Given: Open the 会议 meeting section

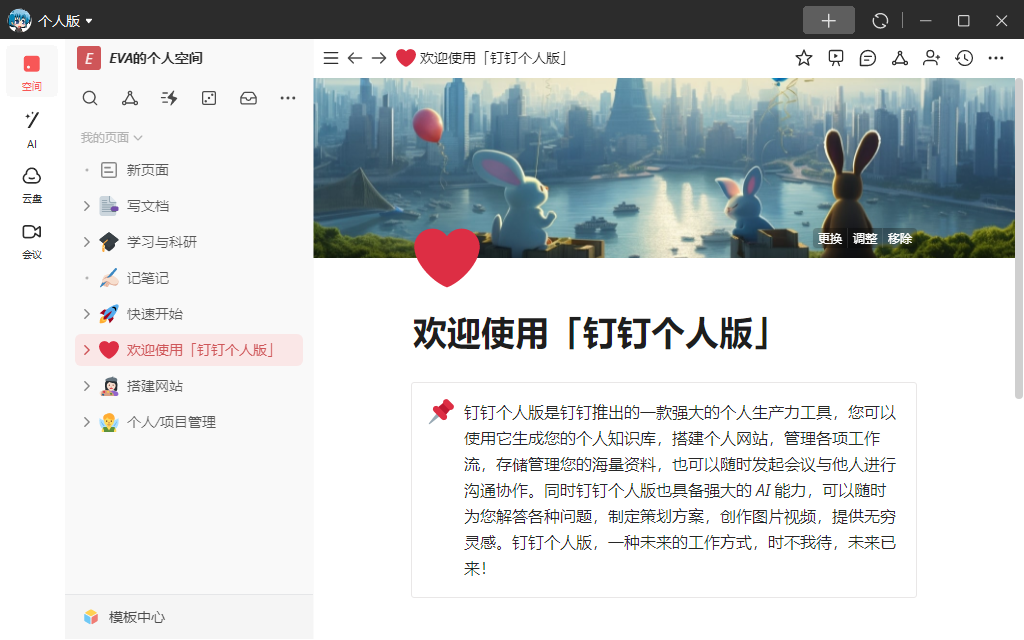Looking at the screenshot, I should coord(31,242).
